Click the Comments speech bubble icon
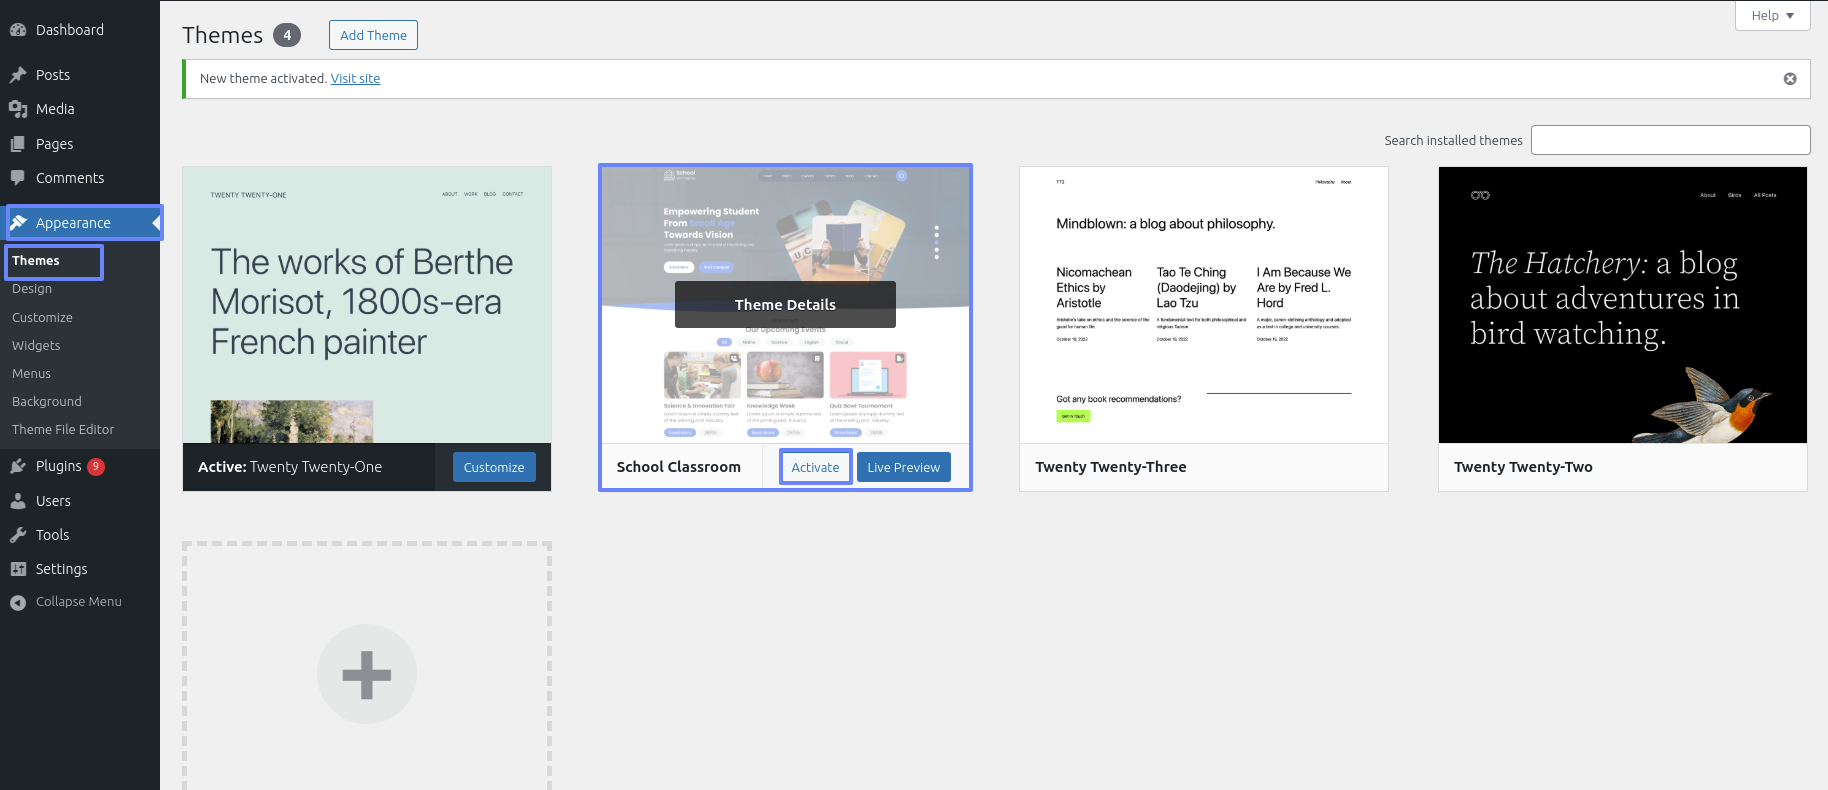 point(18,178)
